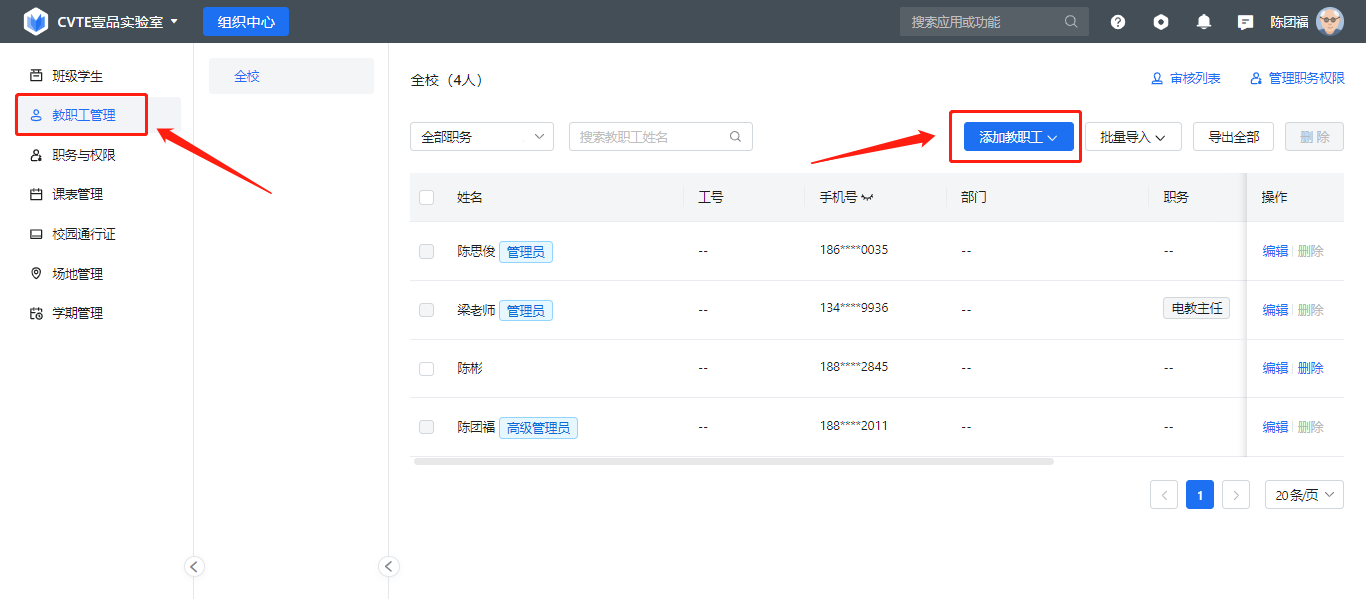Click the 管理职务权限 person icon
The height and width of the screenshot is (599, 1366).
pos(1256,78)
